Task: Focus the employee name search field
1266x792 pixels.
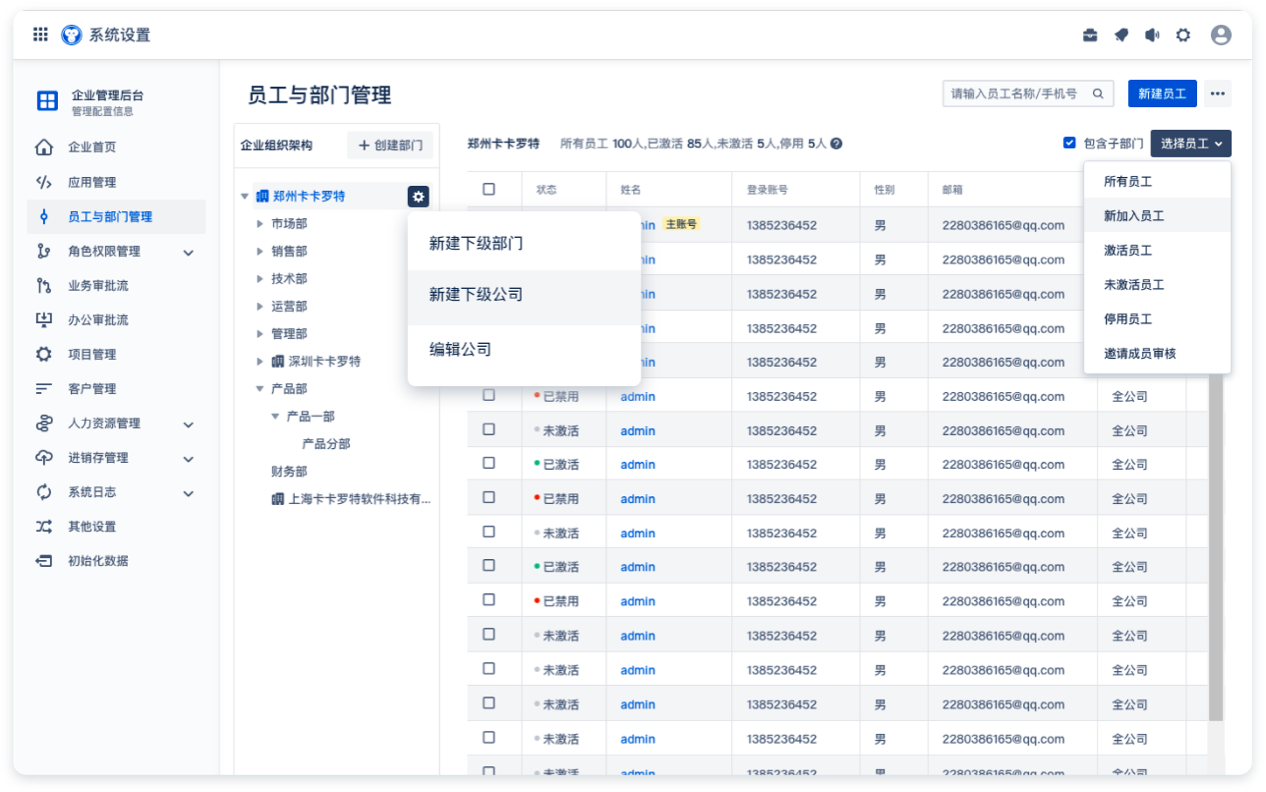Action: (x=1015, y=94)
